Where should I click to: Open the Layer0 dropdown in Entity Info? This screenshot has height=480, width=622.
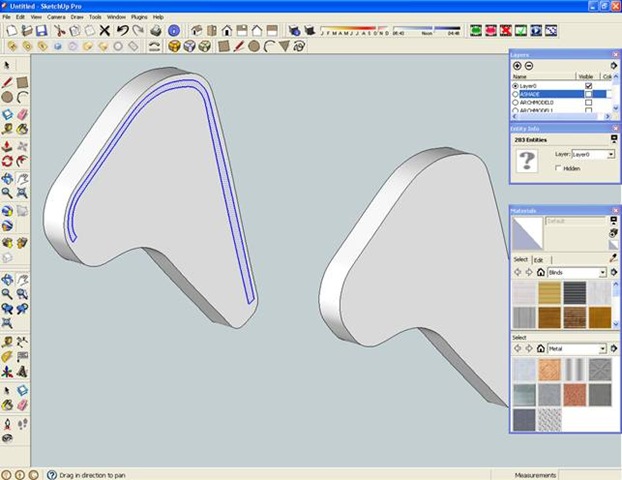610,155
